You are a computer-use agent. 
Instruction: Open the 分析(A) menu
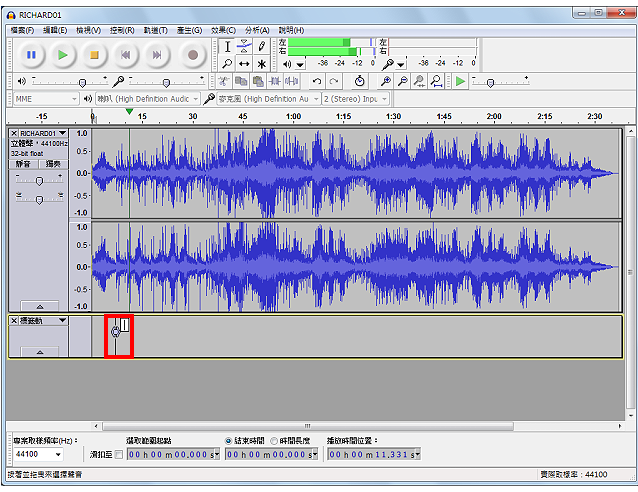click(x=257, y=30)
